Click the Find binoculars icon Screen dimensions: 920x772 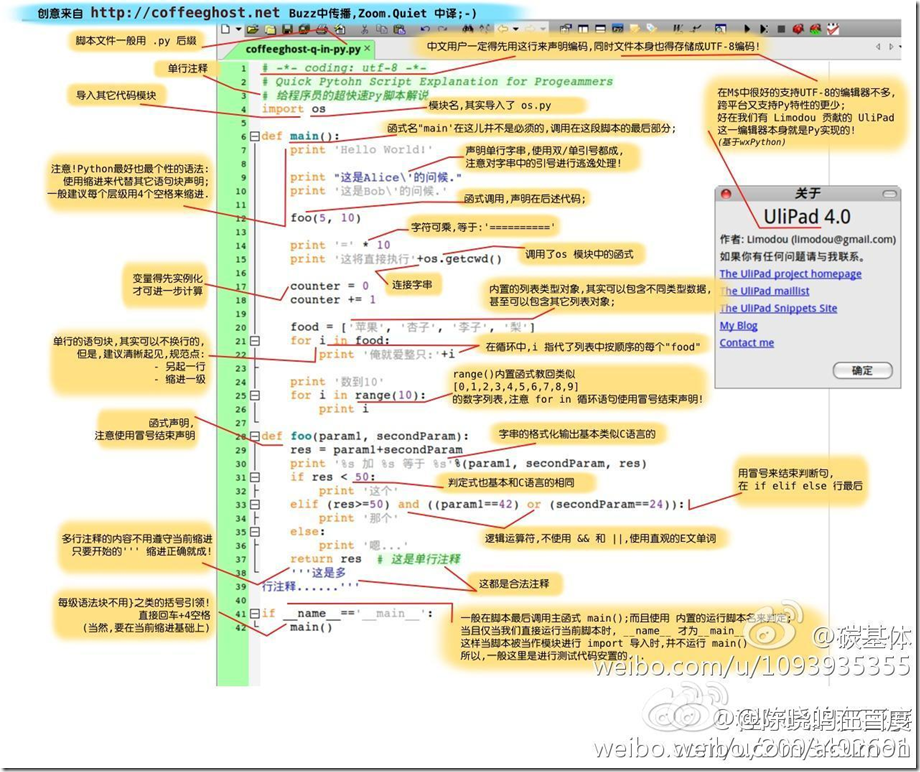[x=468, y=29]
